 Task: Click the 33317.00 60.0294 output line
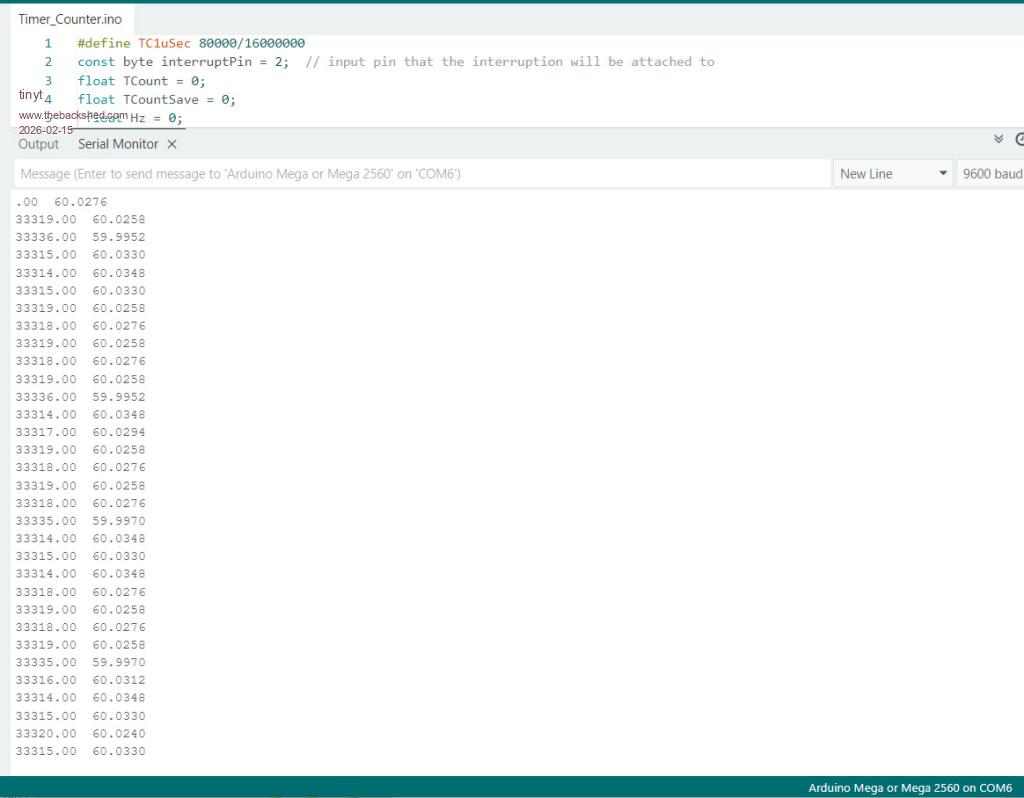80,432
